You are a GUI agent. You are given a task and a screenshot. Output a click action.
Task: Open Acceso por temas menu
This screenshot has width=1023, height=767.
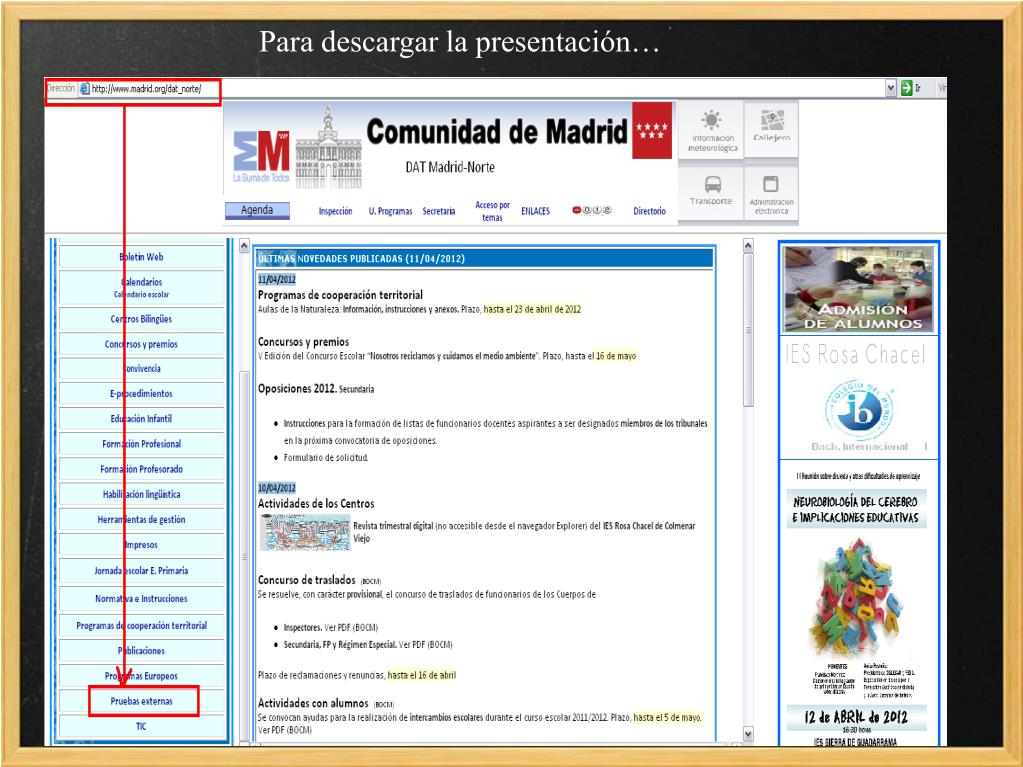492,211
